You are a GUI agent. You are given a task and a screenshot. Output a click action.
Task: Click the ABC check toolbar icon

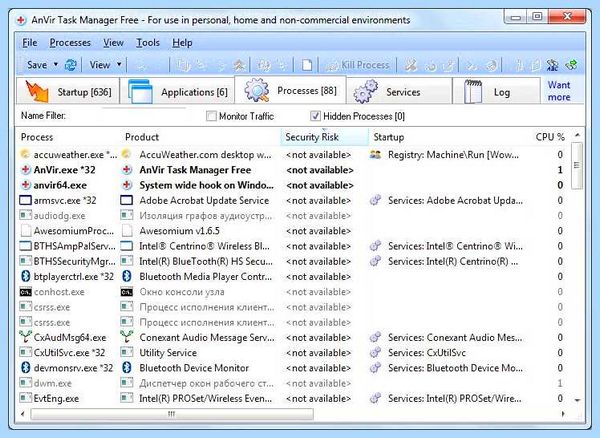click(552, 65)
